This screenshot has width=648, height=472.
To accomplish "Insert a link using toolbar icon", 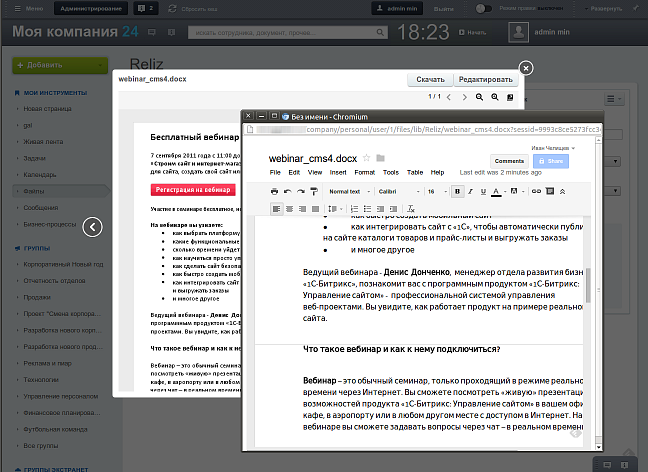I will (536, 191).
